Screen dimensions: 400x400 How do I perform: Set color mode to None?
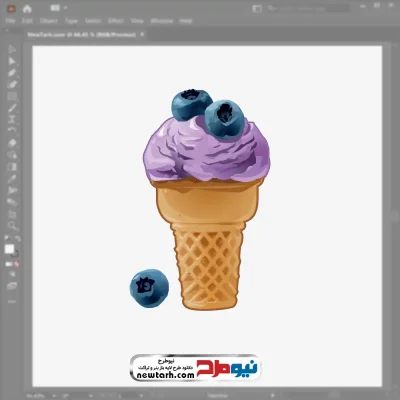click(17, 264)
